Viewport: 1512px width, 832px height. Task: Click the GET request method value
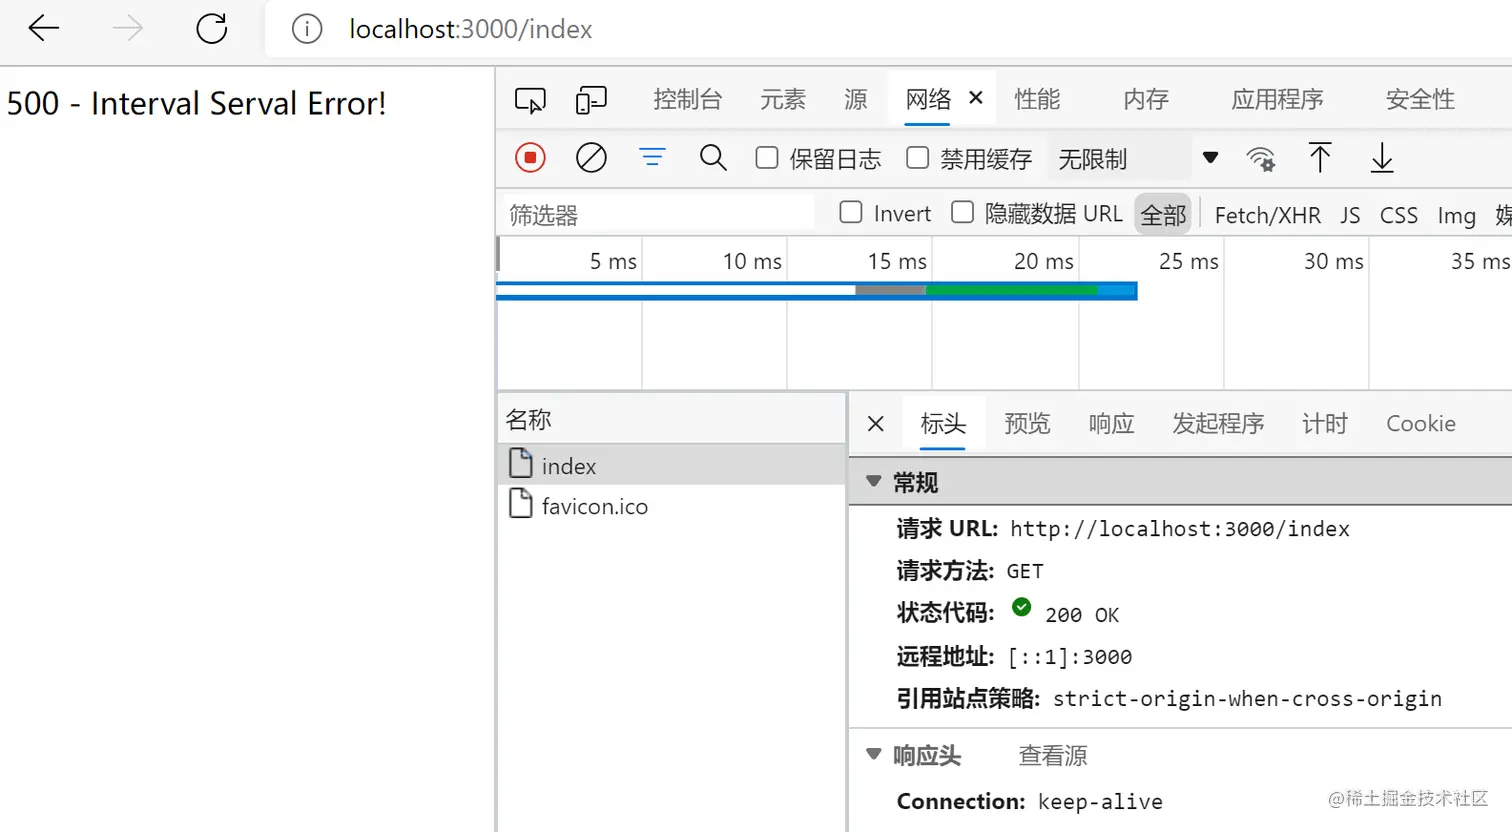click(x=1024, y=571)
